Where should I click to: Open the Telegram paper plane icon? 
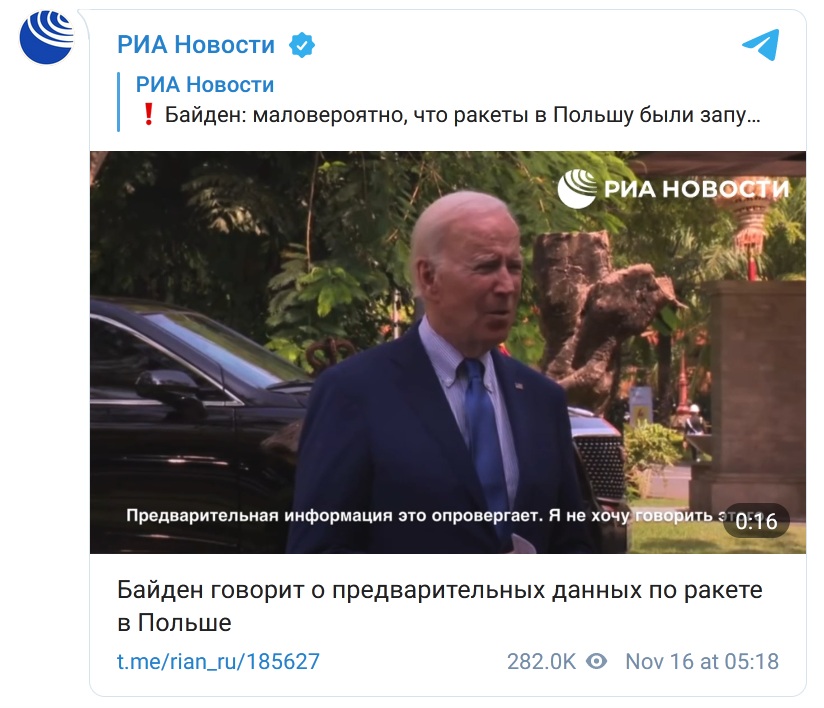coord(760,45)
